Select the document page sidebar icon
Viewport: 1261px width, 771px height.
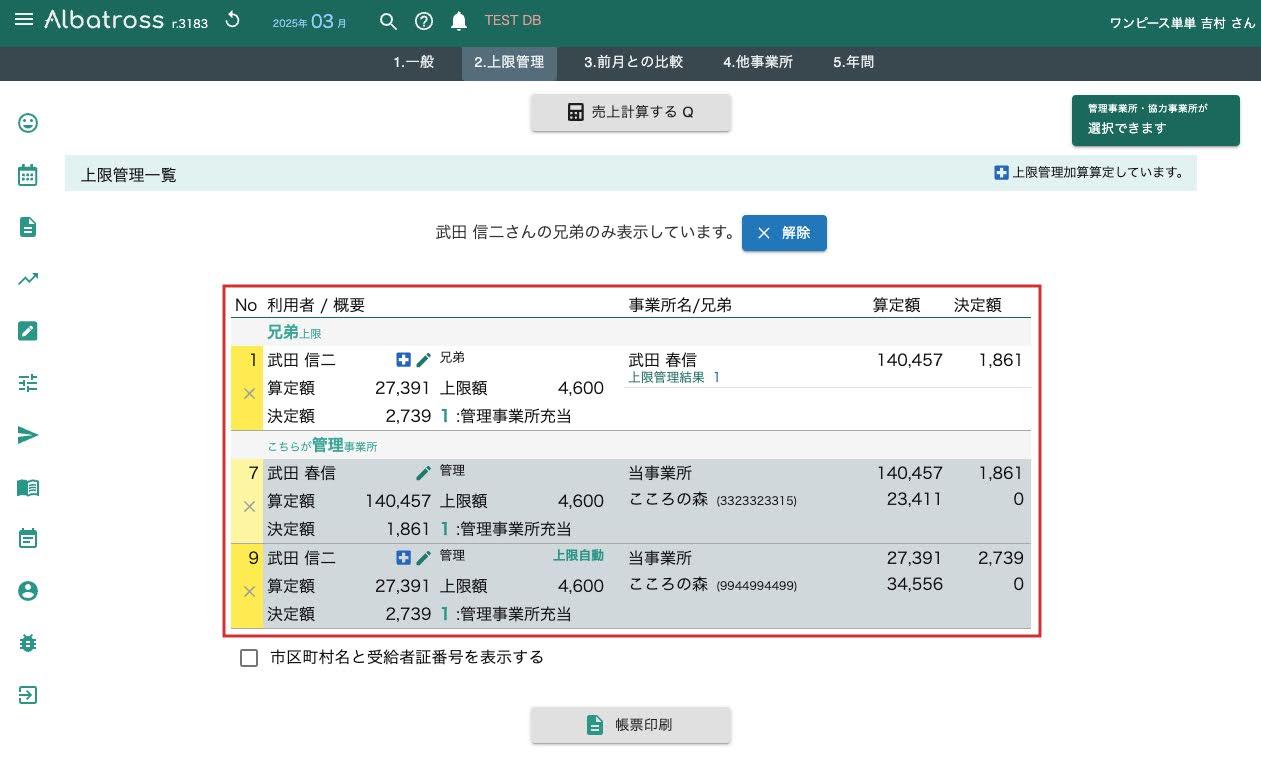coord(28,227)
